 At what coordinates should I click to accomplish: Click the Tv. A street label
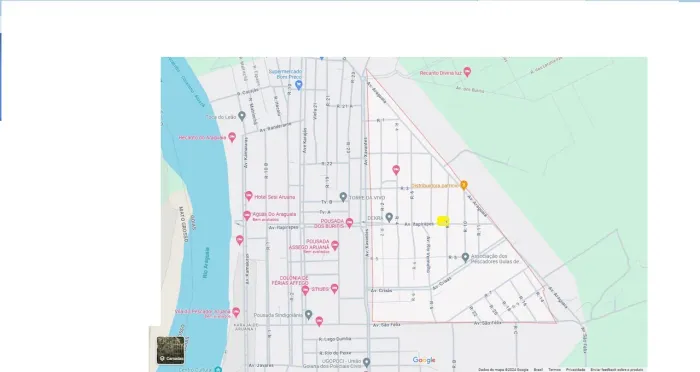tap(325, 212)
